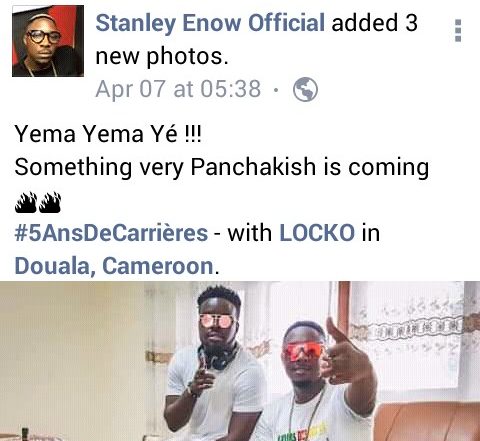The width and height of the screenshot is (480, 441).
Task: Click the public globe privacy icon
Action: (305, 89)
